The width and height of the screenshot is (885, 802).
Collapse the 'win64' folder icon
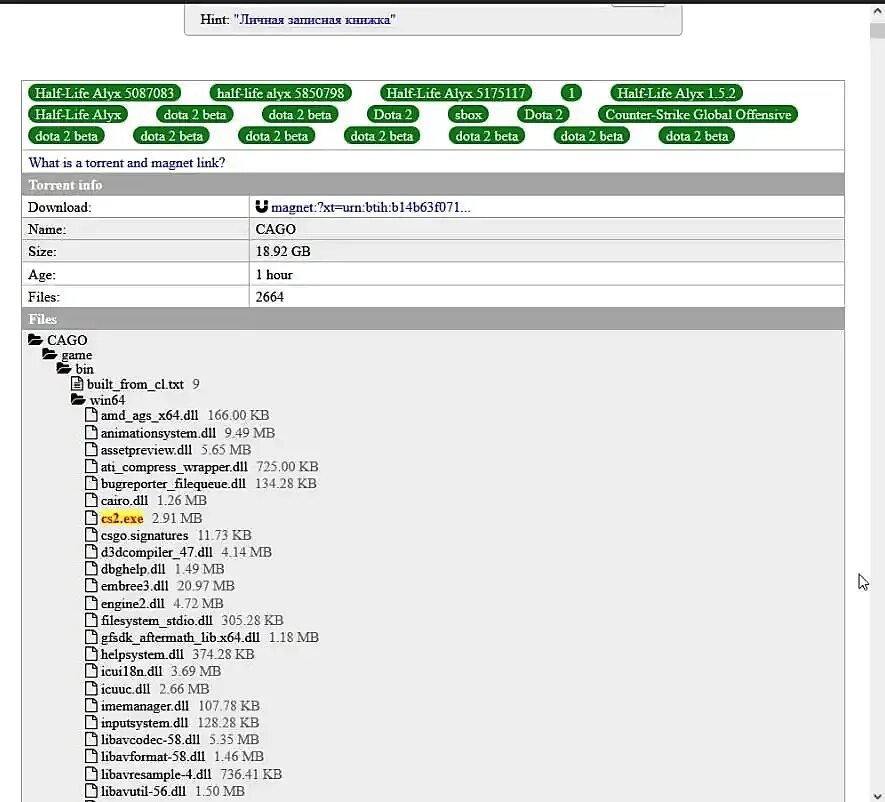point(78,400)
